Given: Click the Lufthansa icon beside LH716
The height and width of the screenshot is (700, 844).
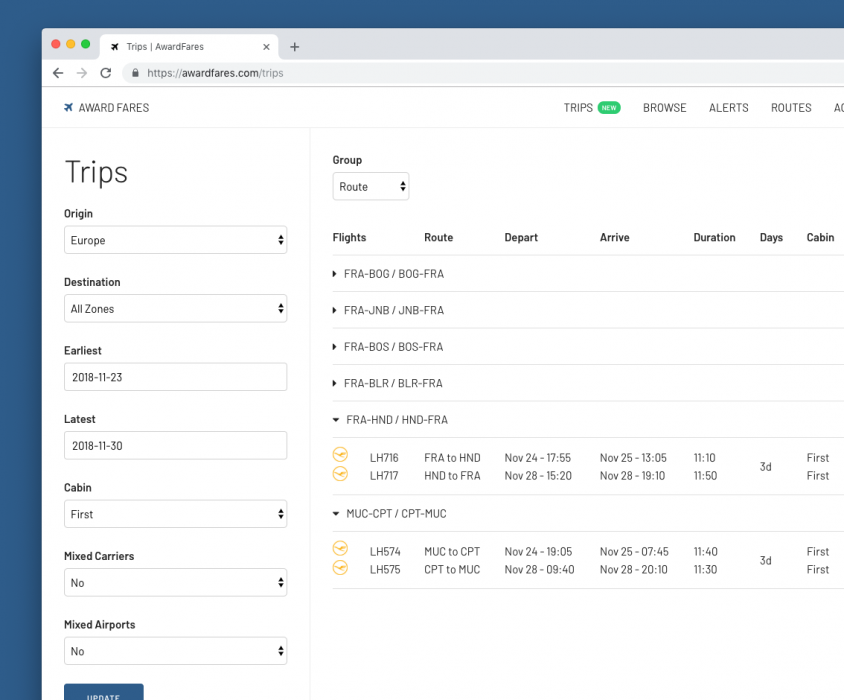Looking at the screenshot, I should click(340, 455).
